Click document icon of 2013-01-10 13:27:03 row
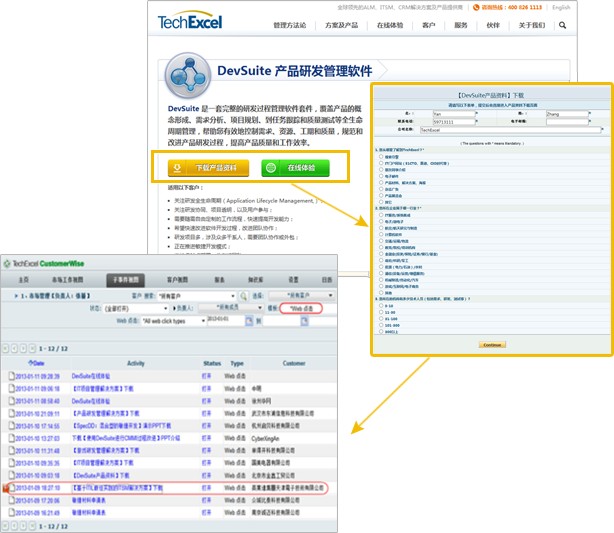The width and height of the screenshot is (614, 533). point(12,438)
